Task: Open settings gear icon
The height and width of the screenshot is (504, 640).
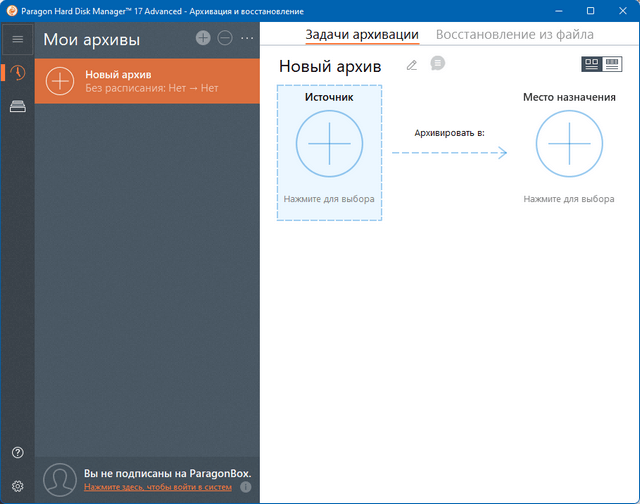Action: point(17,486)
